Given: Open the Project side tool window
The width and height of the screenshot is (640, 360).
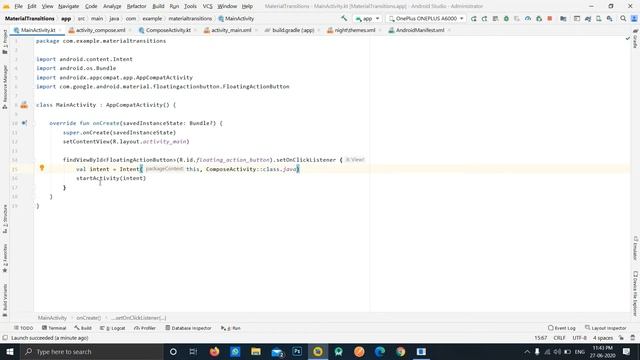Looking at the screenshot, I should (5, 42).
